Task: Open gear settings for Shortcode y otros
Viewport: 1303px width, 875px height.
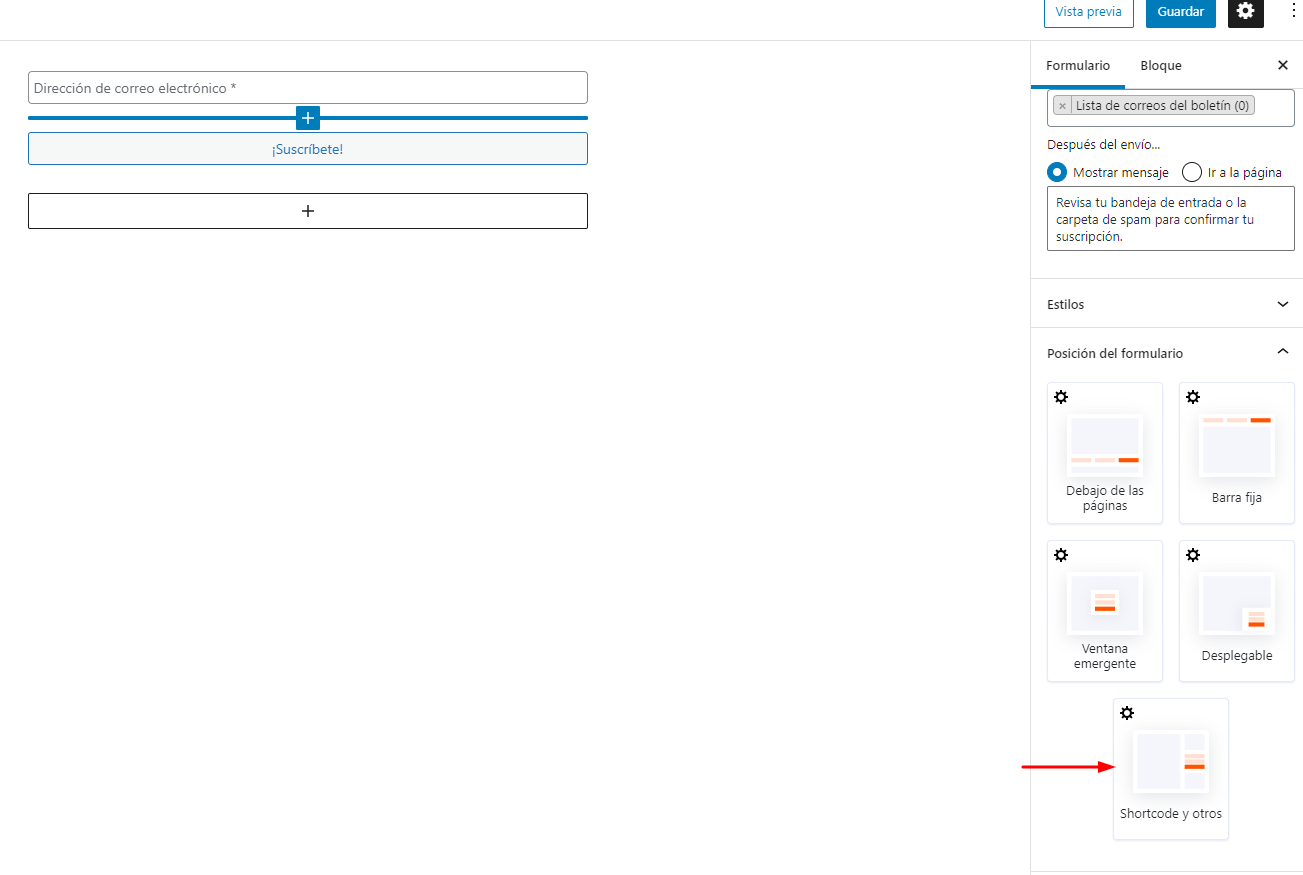Action: [x=1127, y=713]
